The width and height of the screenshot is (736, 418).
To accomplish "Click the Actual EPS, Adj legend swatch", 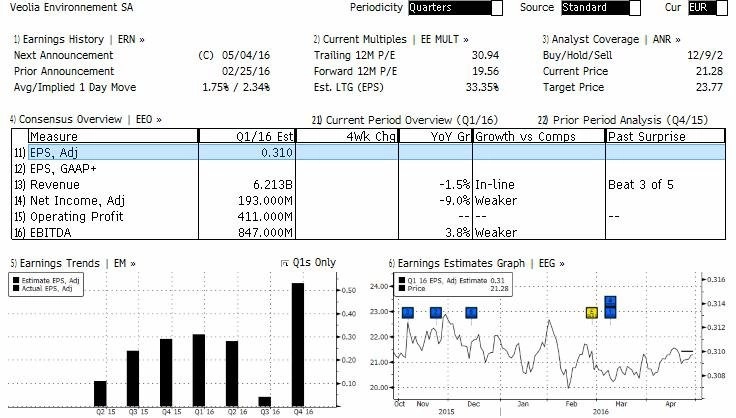I will 16,288.
